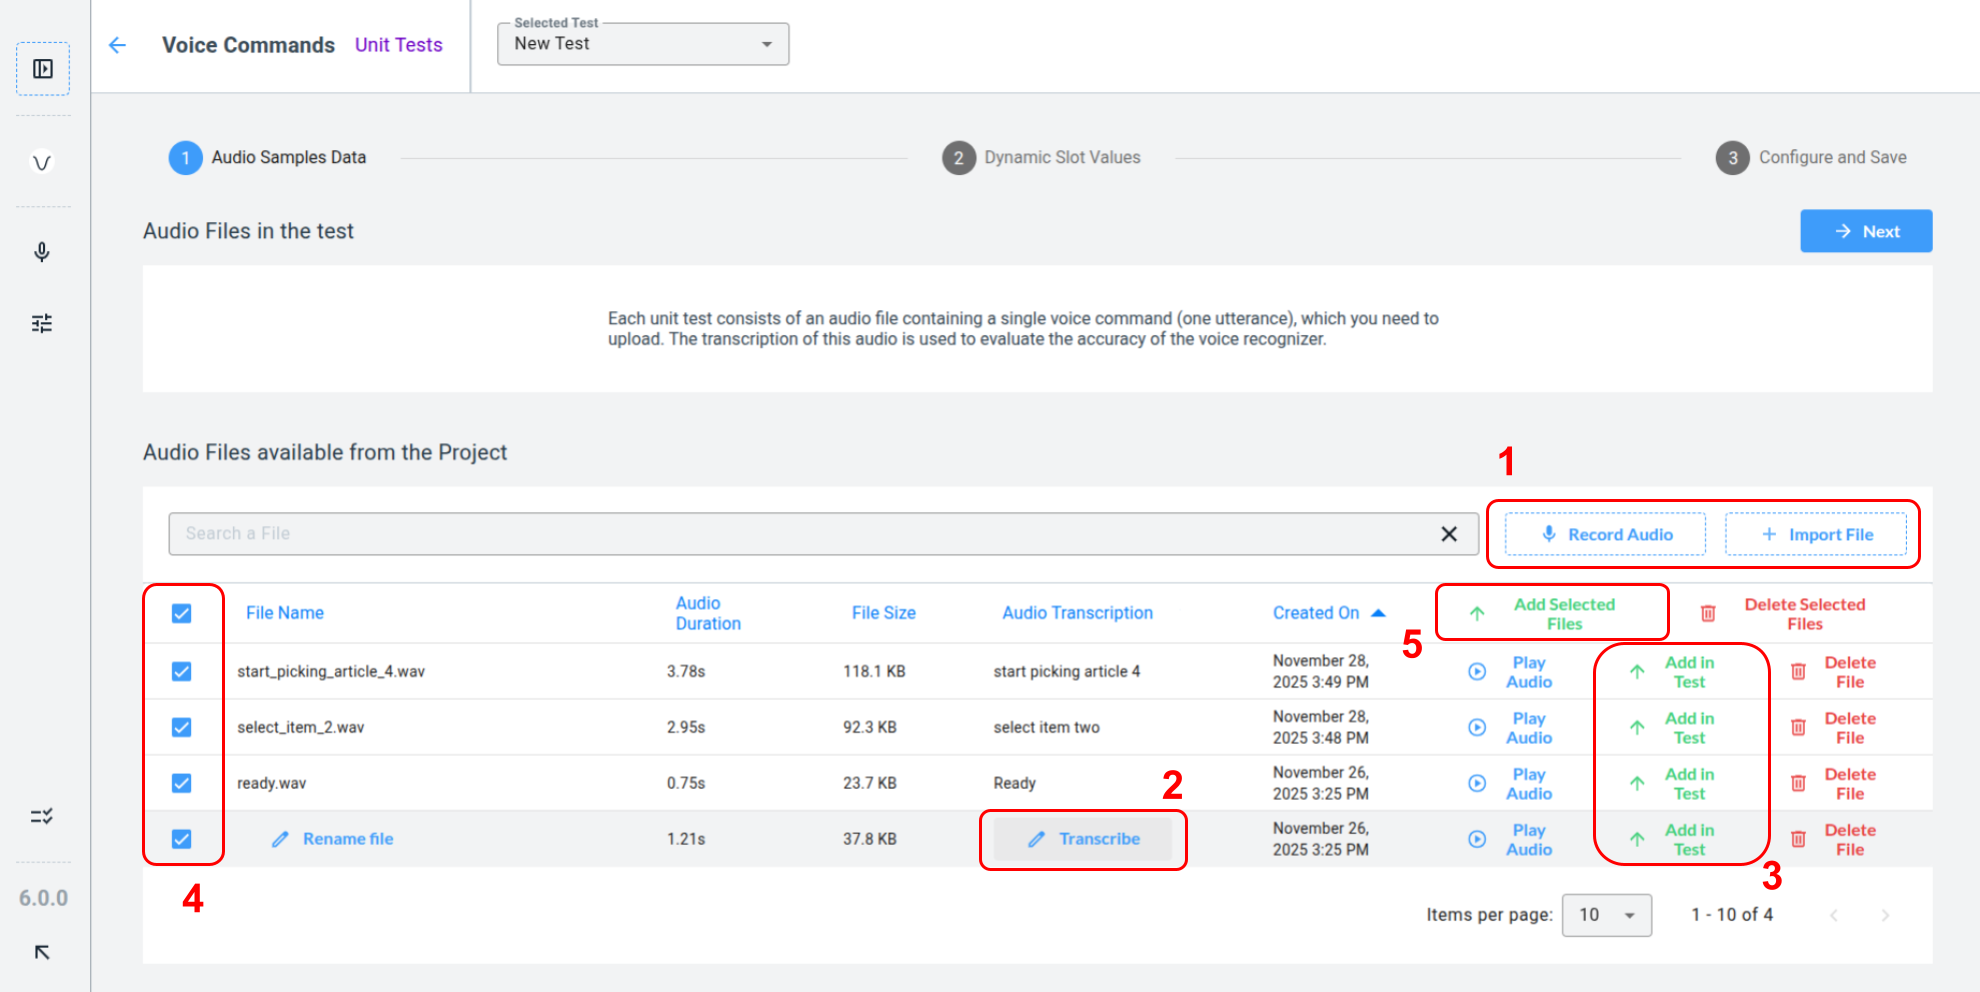Viewport: 1980px width, 992px height.
Task: Expand the Items per page dropdown
Action: (1606, 915)
